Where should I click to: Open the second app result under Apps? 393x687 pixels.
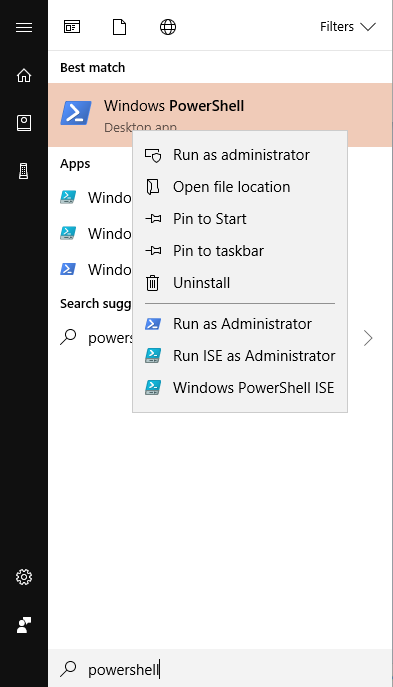90,234
